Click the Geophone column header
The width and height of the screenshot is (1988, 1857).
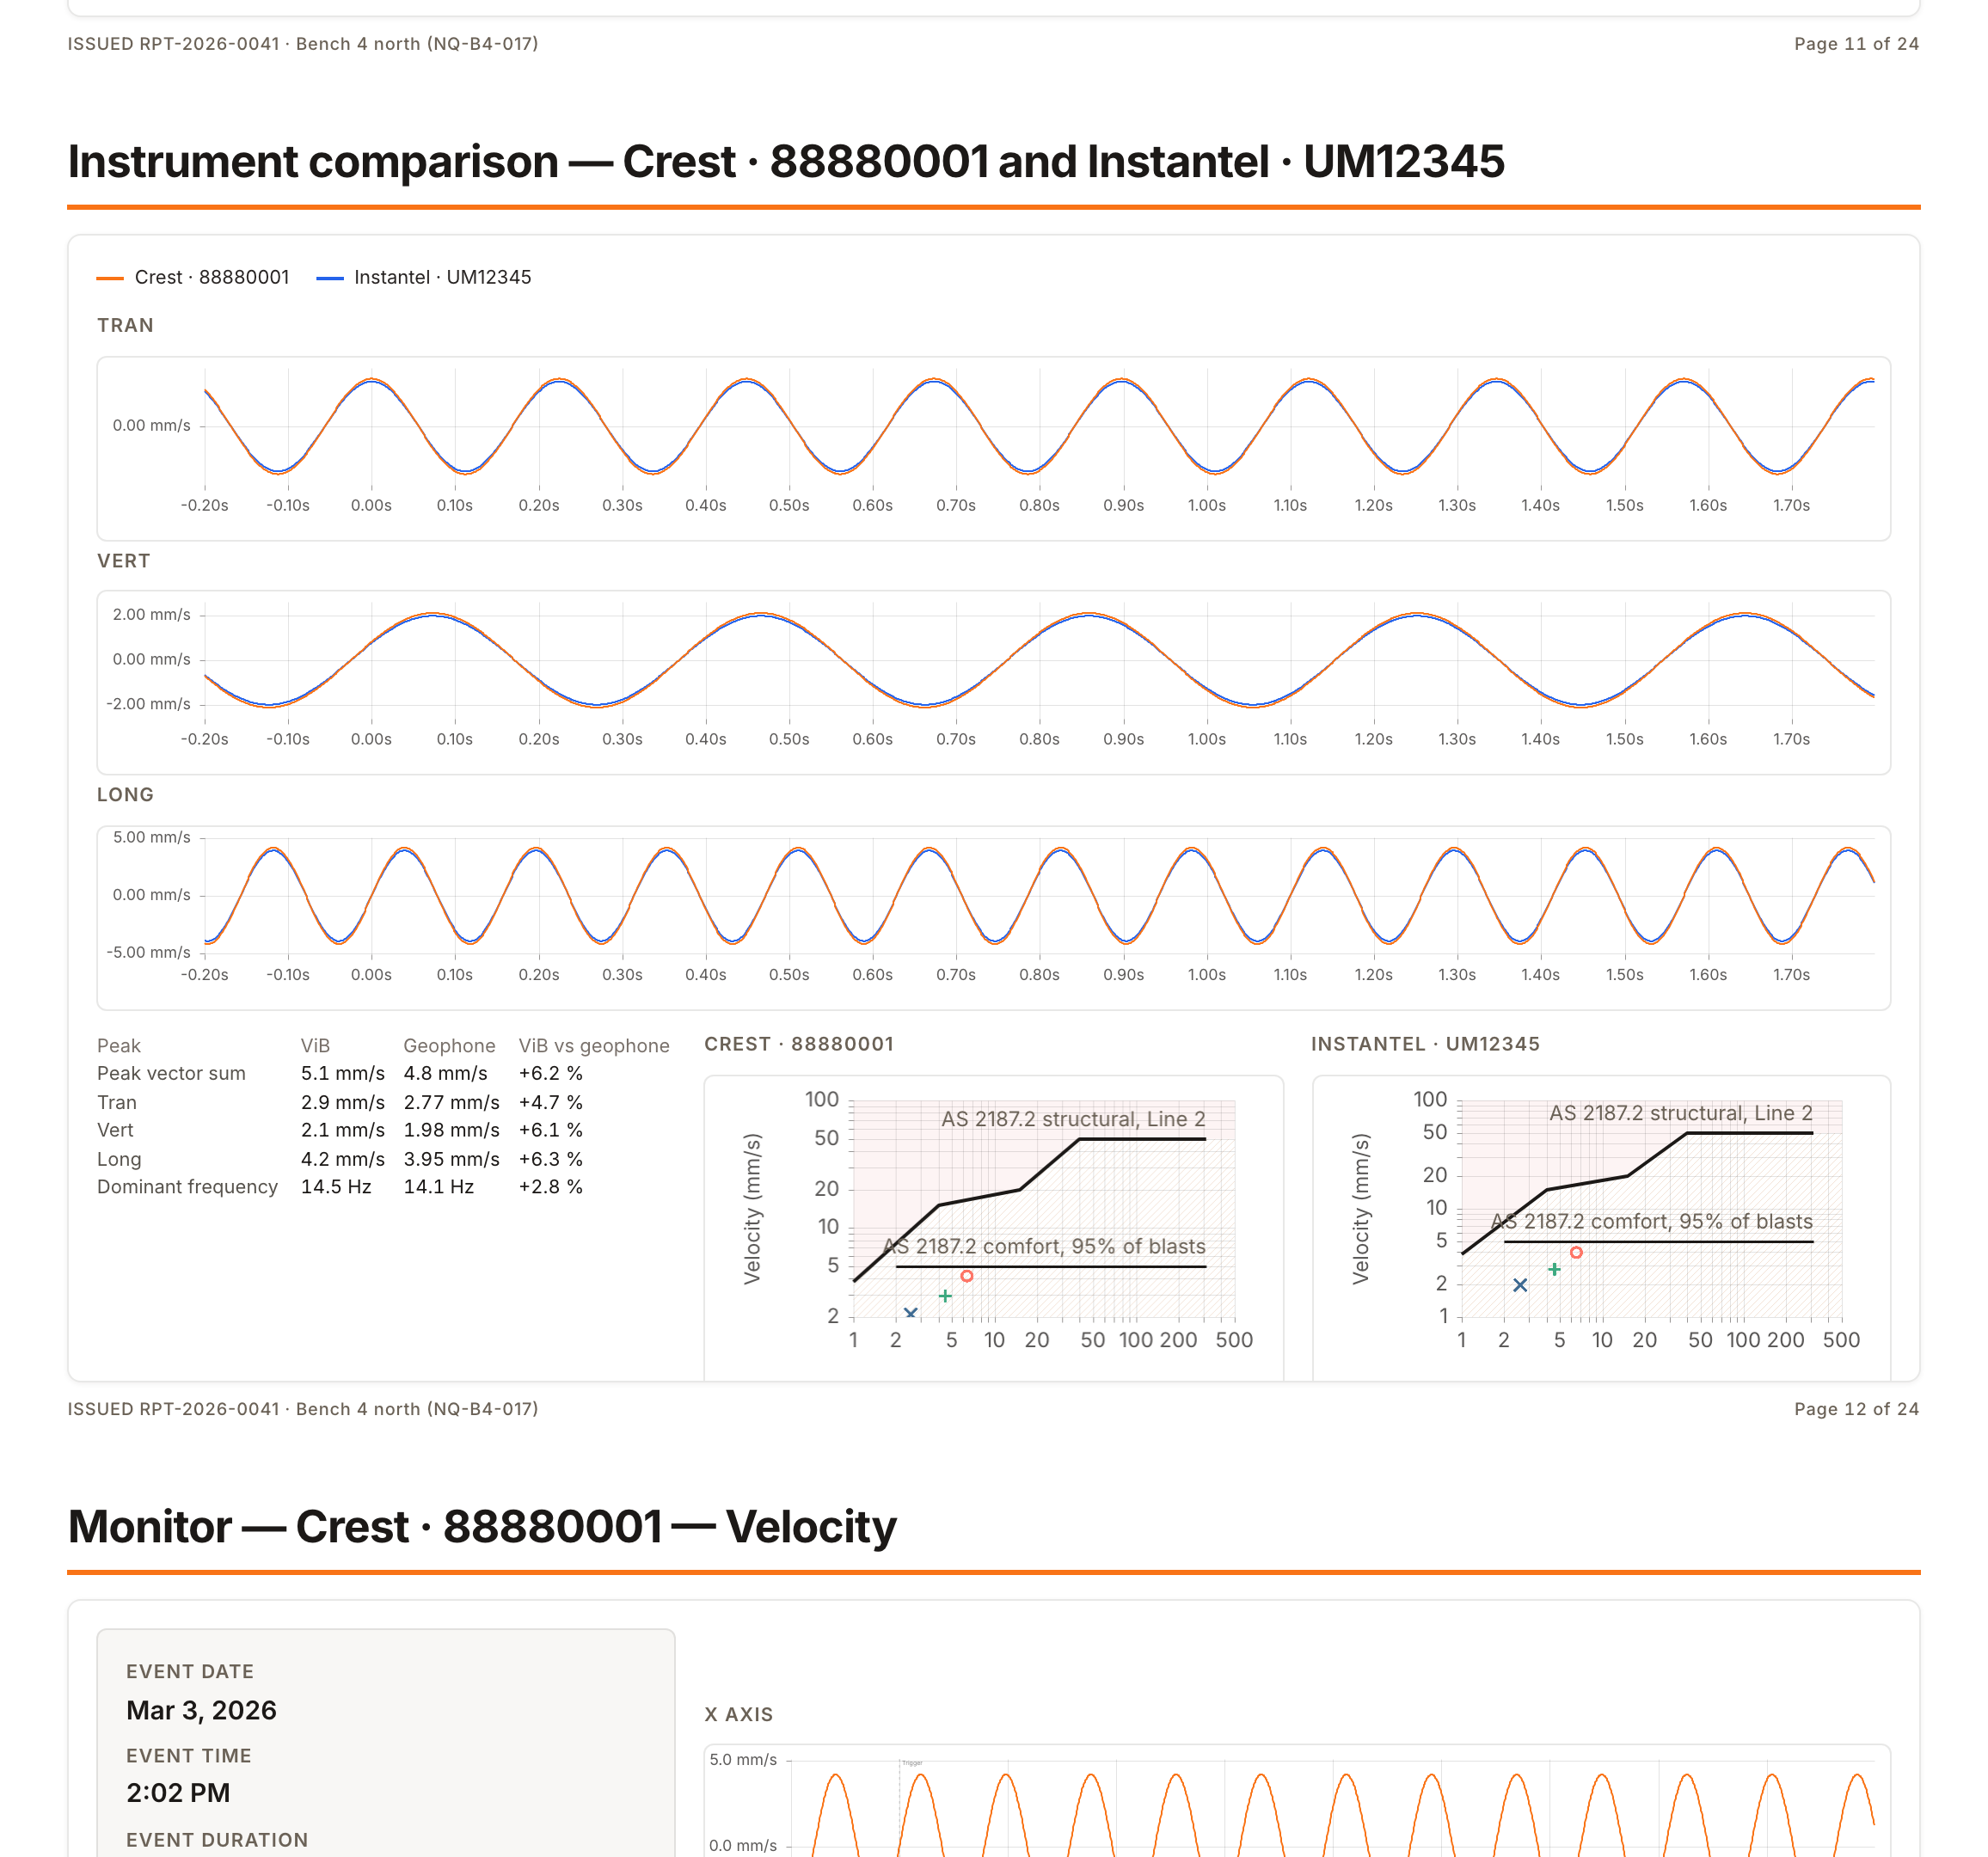coord(449,1046)
